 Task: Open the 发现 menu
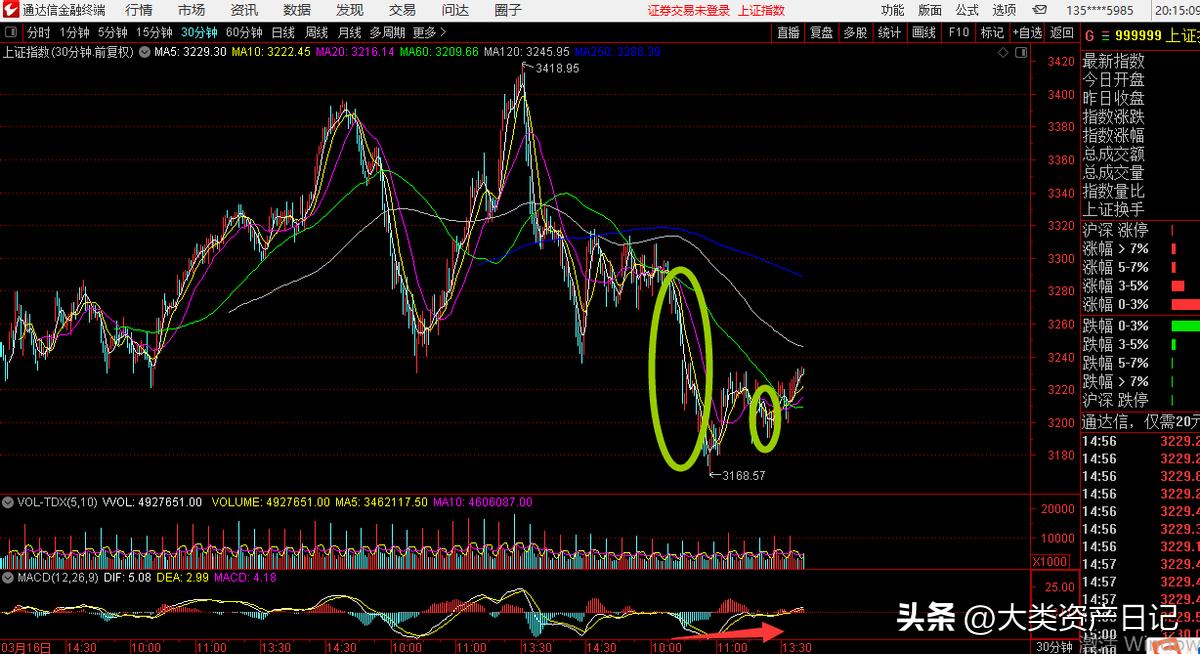(350, 10)
